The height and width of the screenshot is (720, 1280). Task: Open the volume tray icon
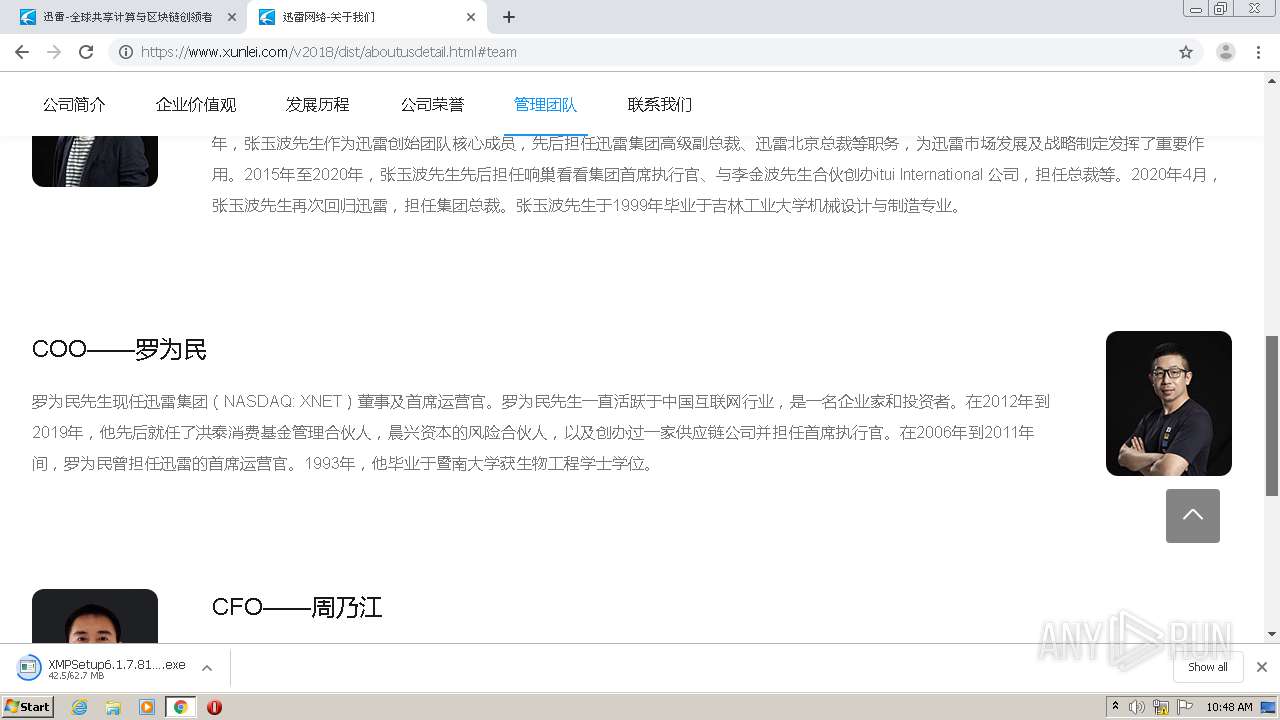[1137, 707]
